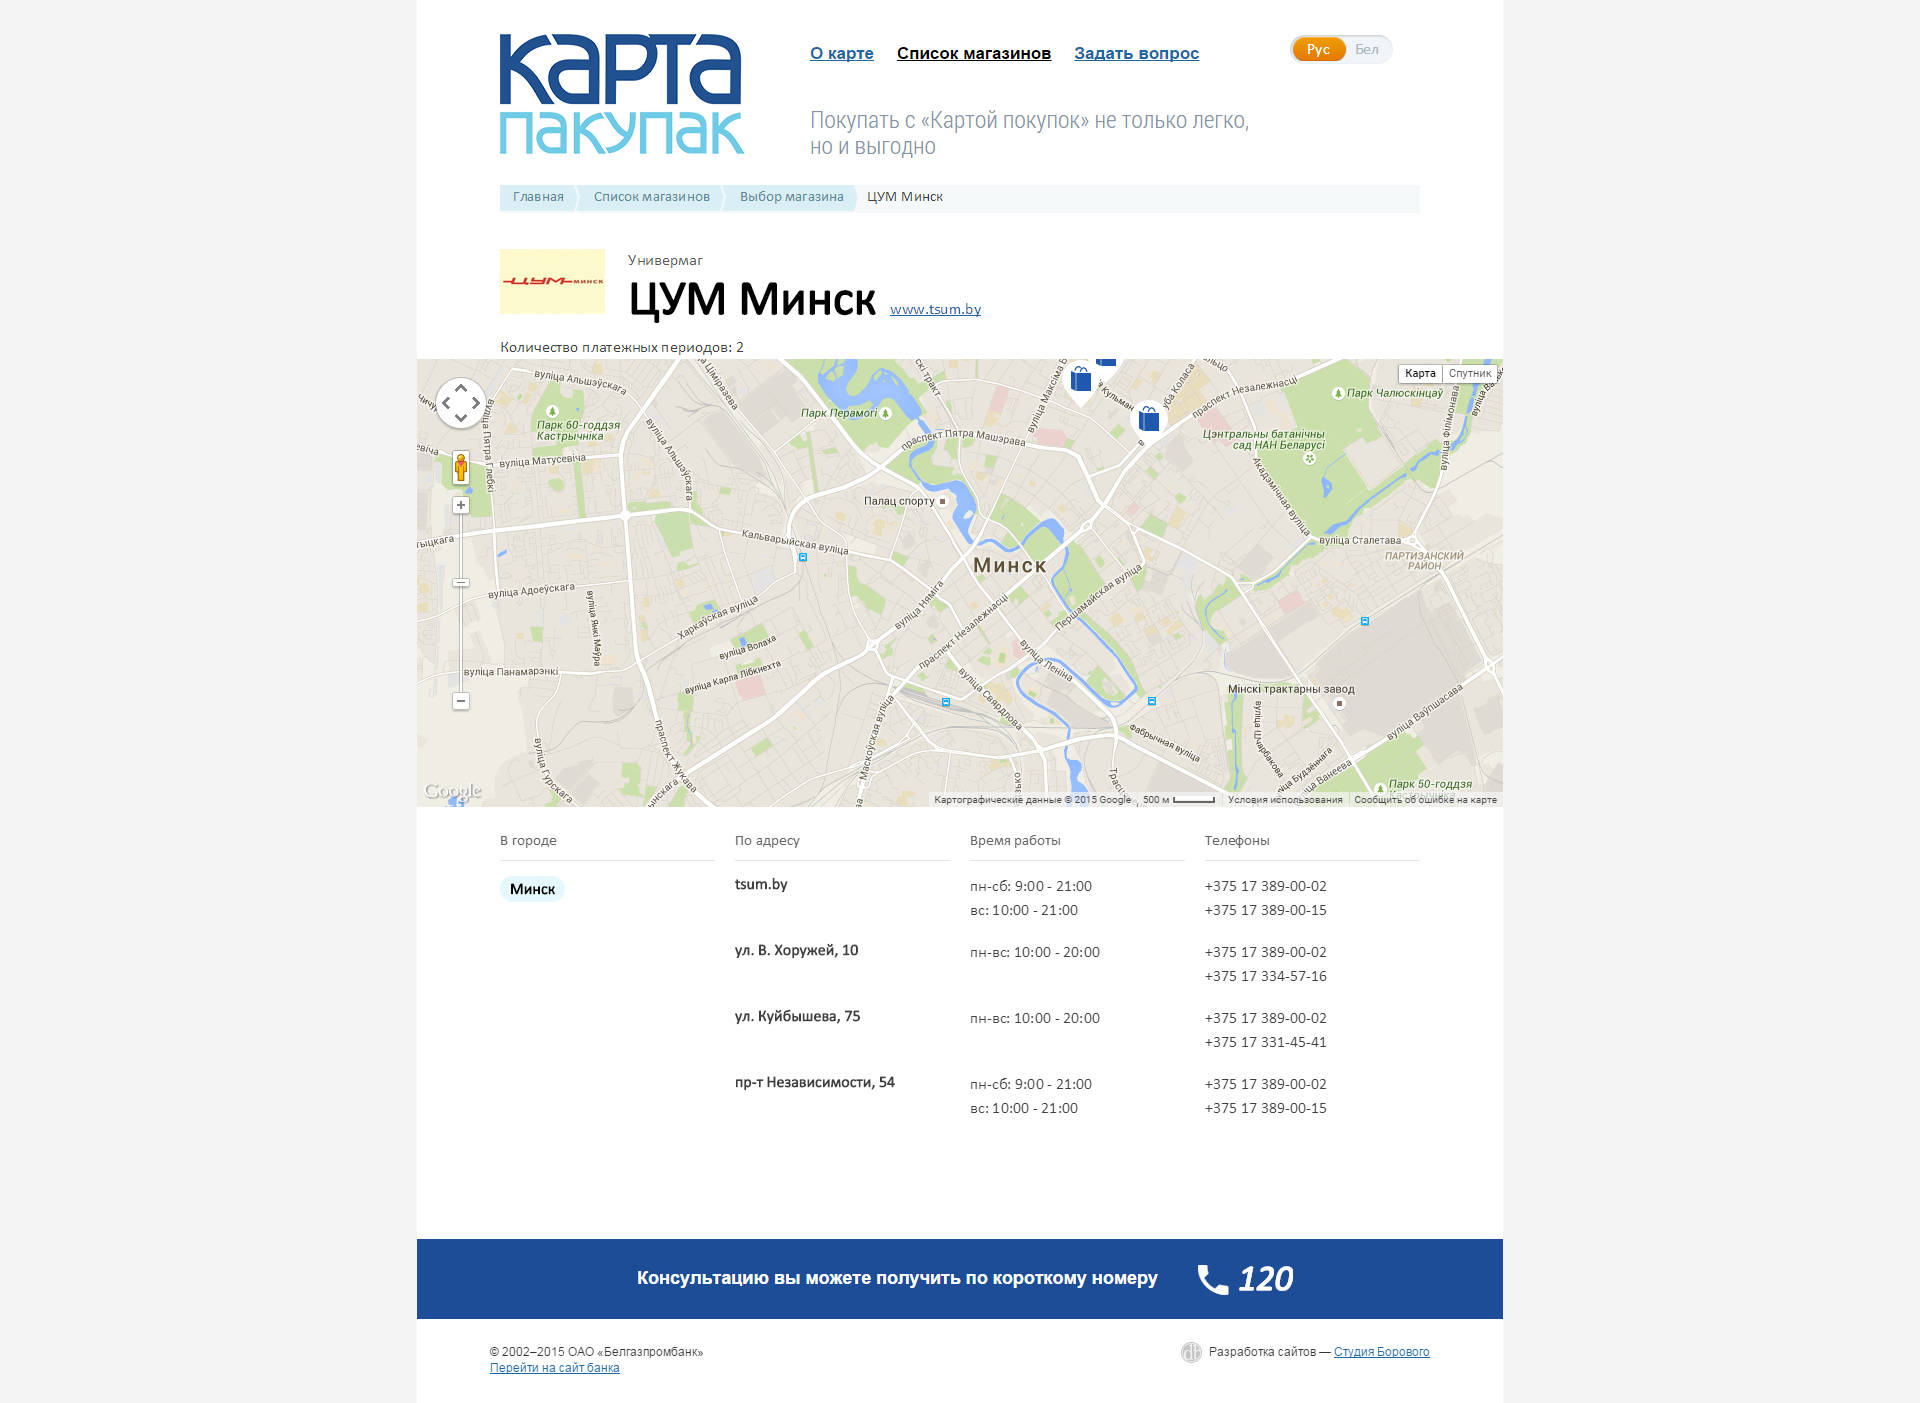Pan the map right using the right arrow

click(476, 403)
